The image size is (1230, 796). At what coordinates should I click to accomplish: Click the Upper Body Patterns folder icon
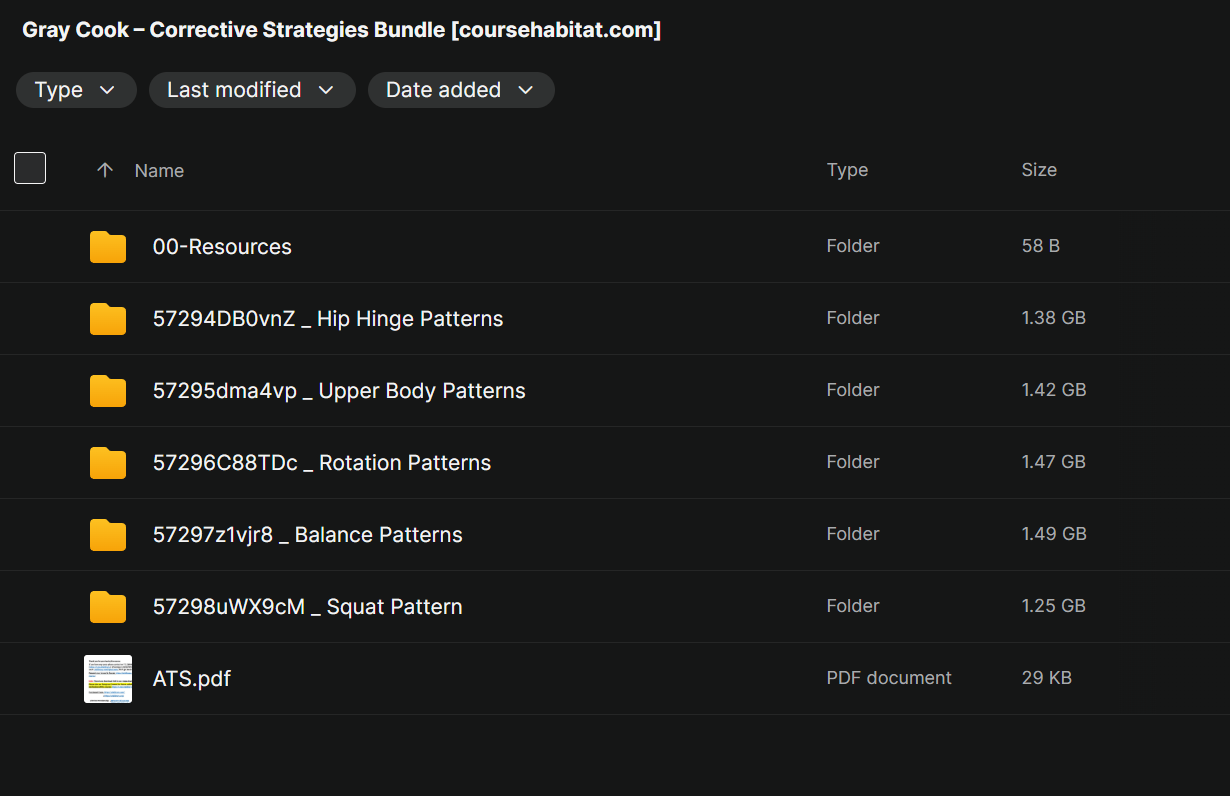click(x=108, y=391)
